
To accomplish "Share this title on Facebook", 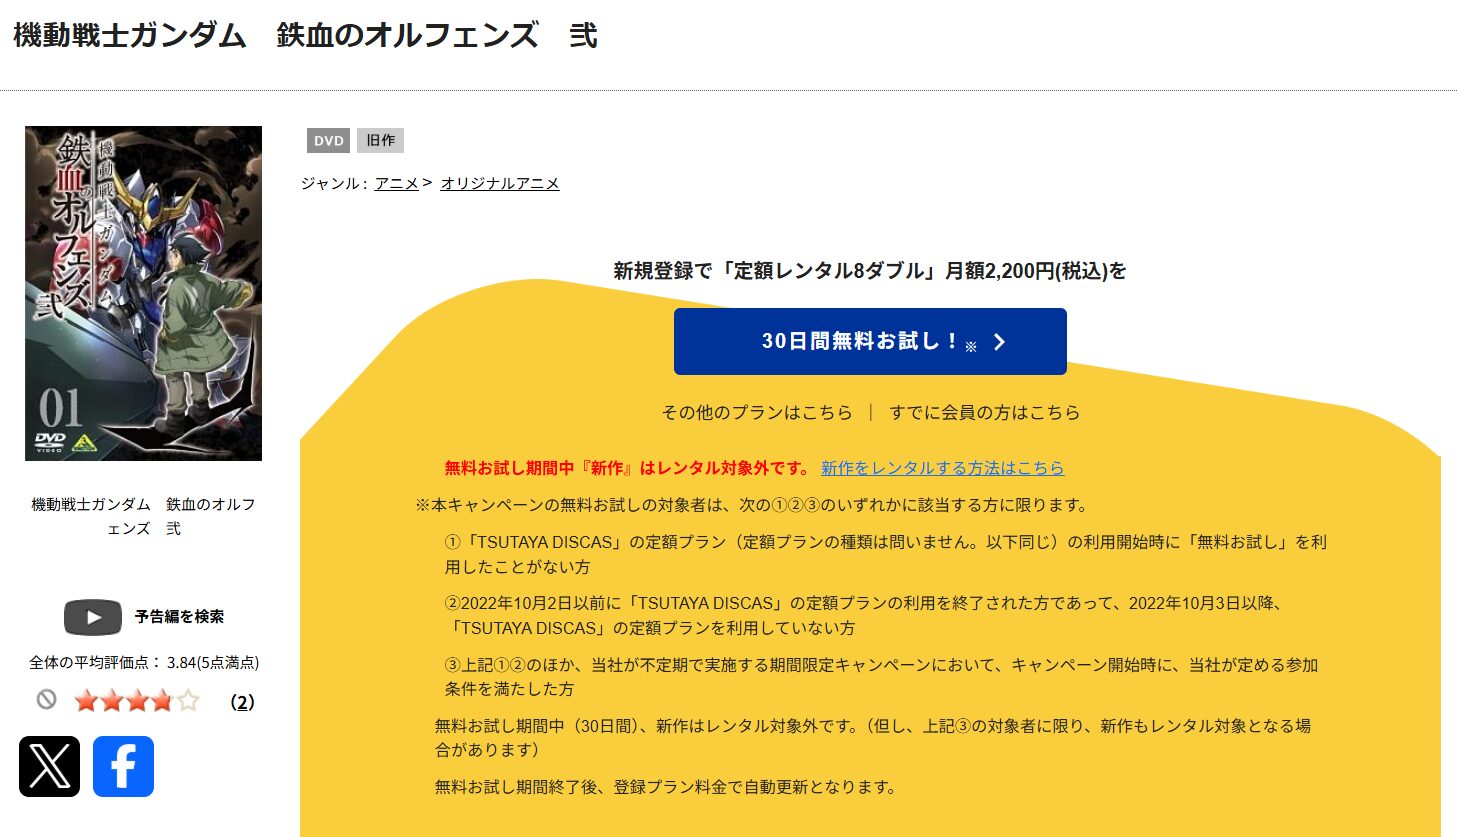I will click(x=123, y=766).
